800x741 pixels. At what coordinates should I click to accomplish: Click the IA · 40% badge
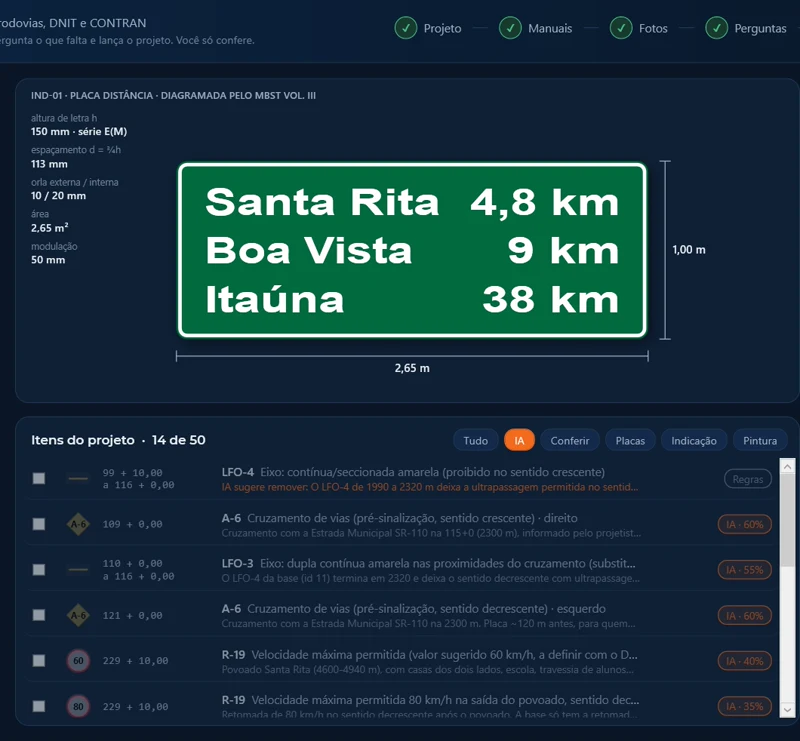[x=744, y=661]
